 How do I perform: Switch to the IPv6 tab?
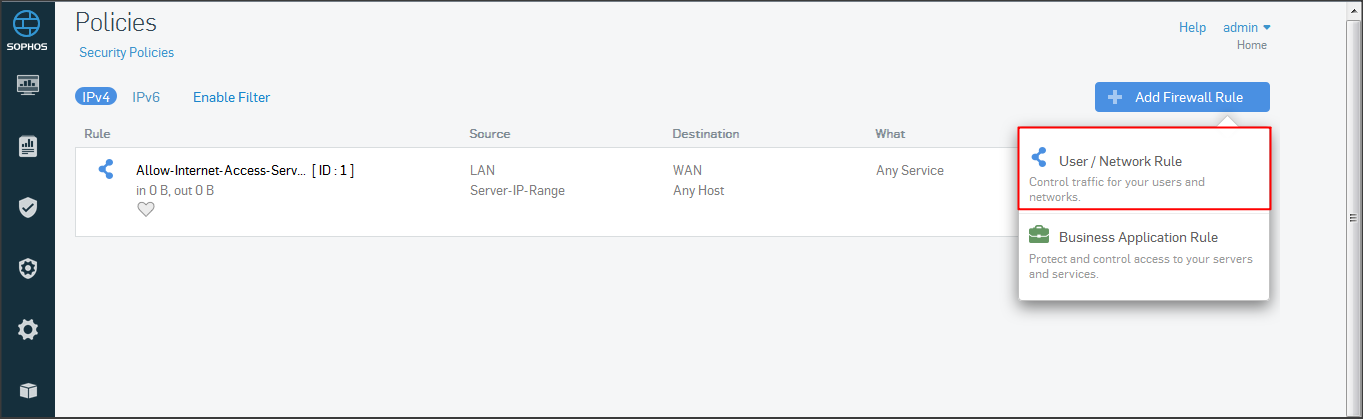(146, 97)
